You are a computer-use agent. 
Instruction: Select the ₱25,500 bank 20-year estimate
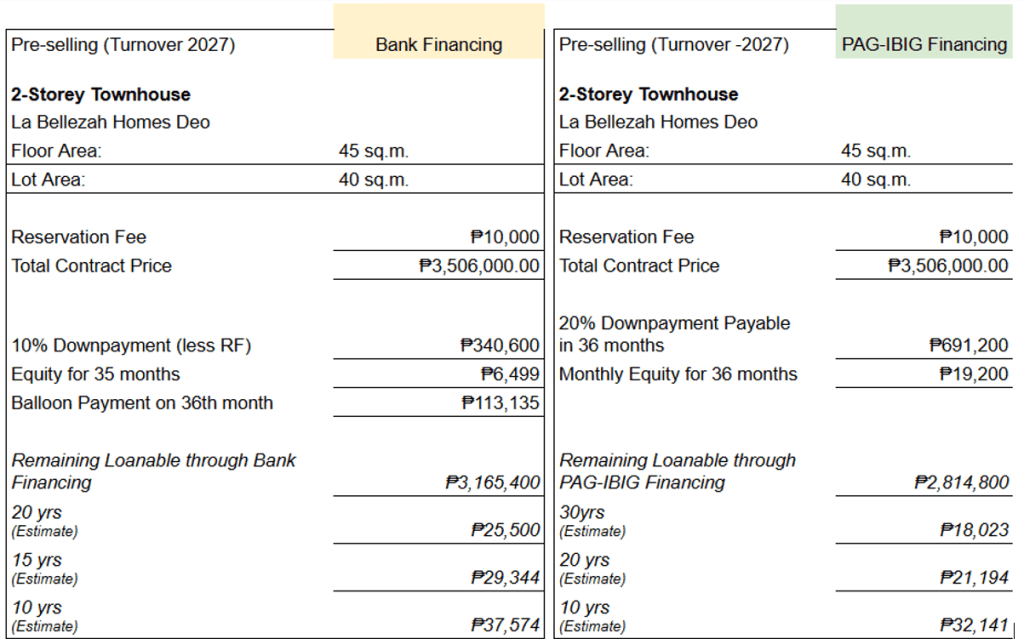click(x=505, y=530)
